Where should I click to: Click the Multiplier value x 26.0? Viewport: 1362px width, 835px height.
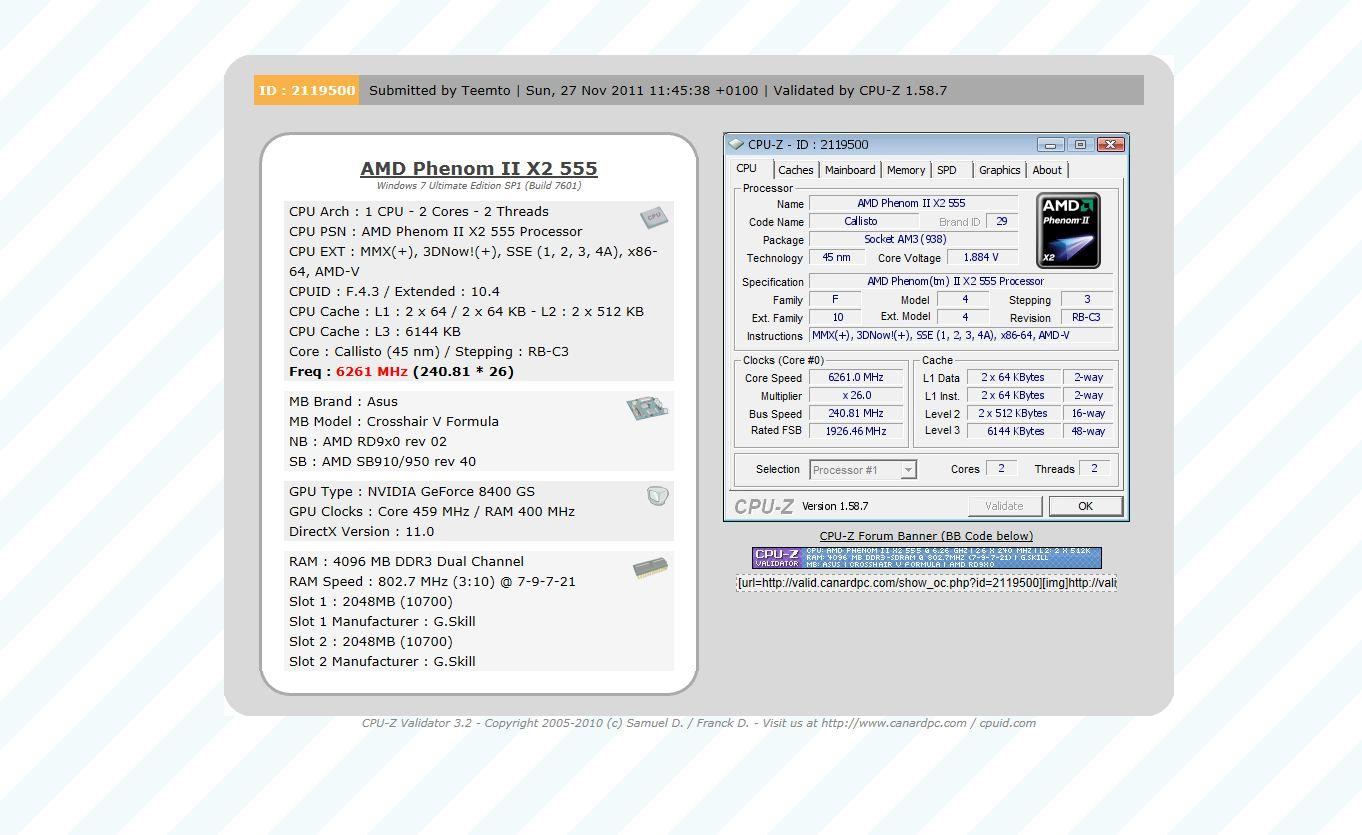pyautogui.click(x=856, y=396)
